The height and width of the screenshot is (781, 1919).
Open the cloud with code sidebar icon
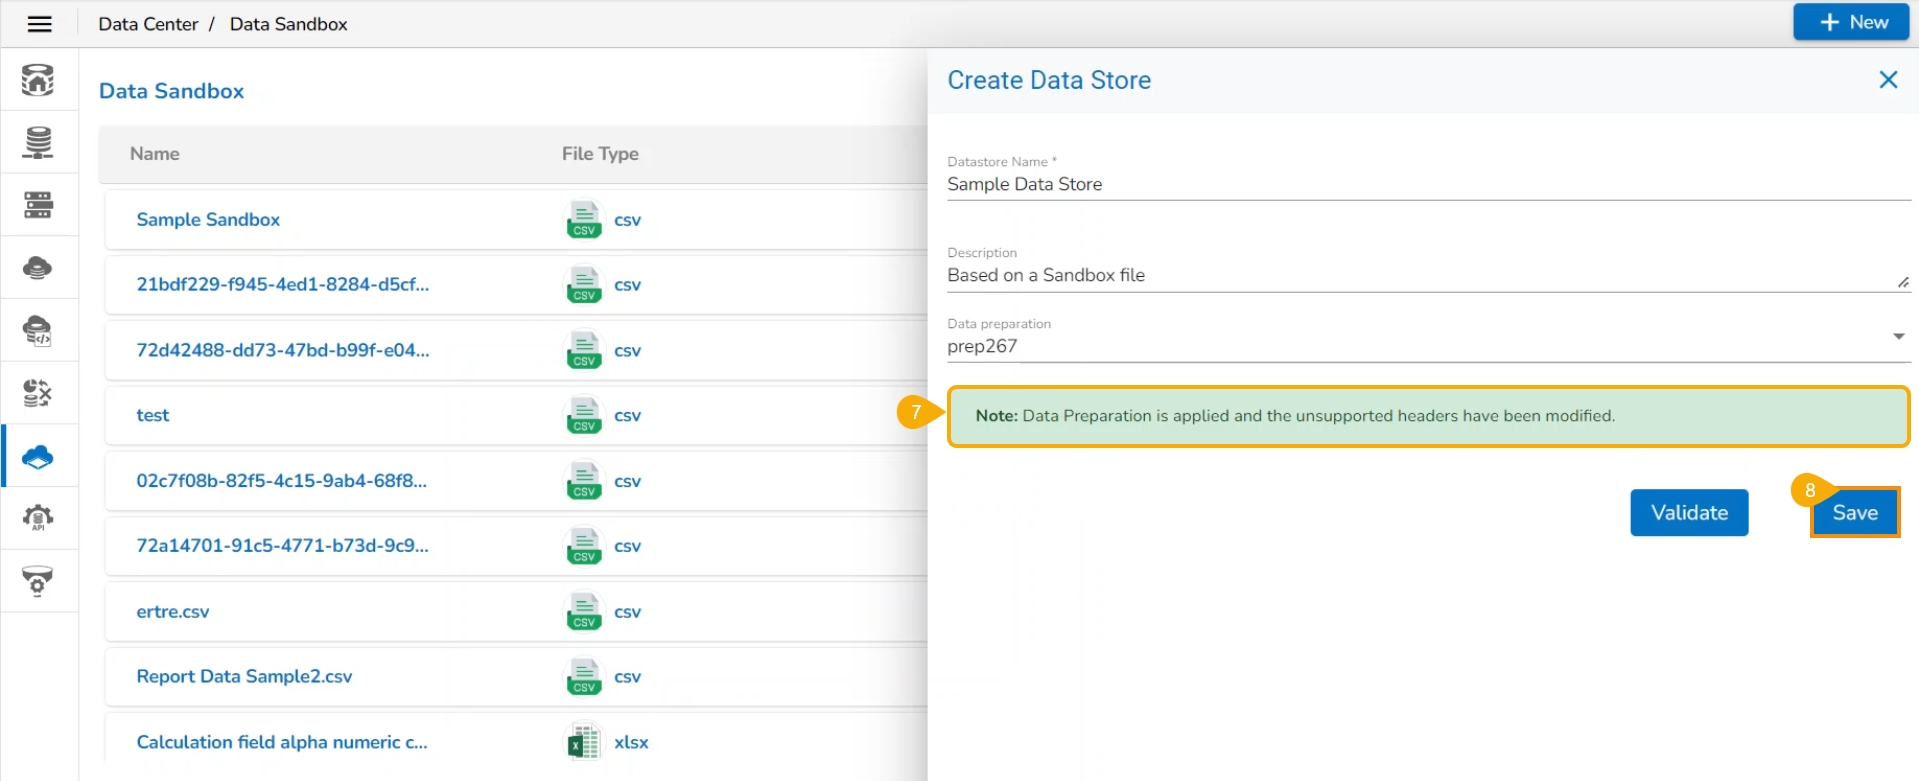[38, 331]
